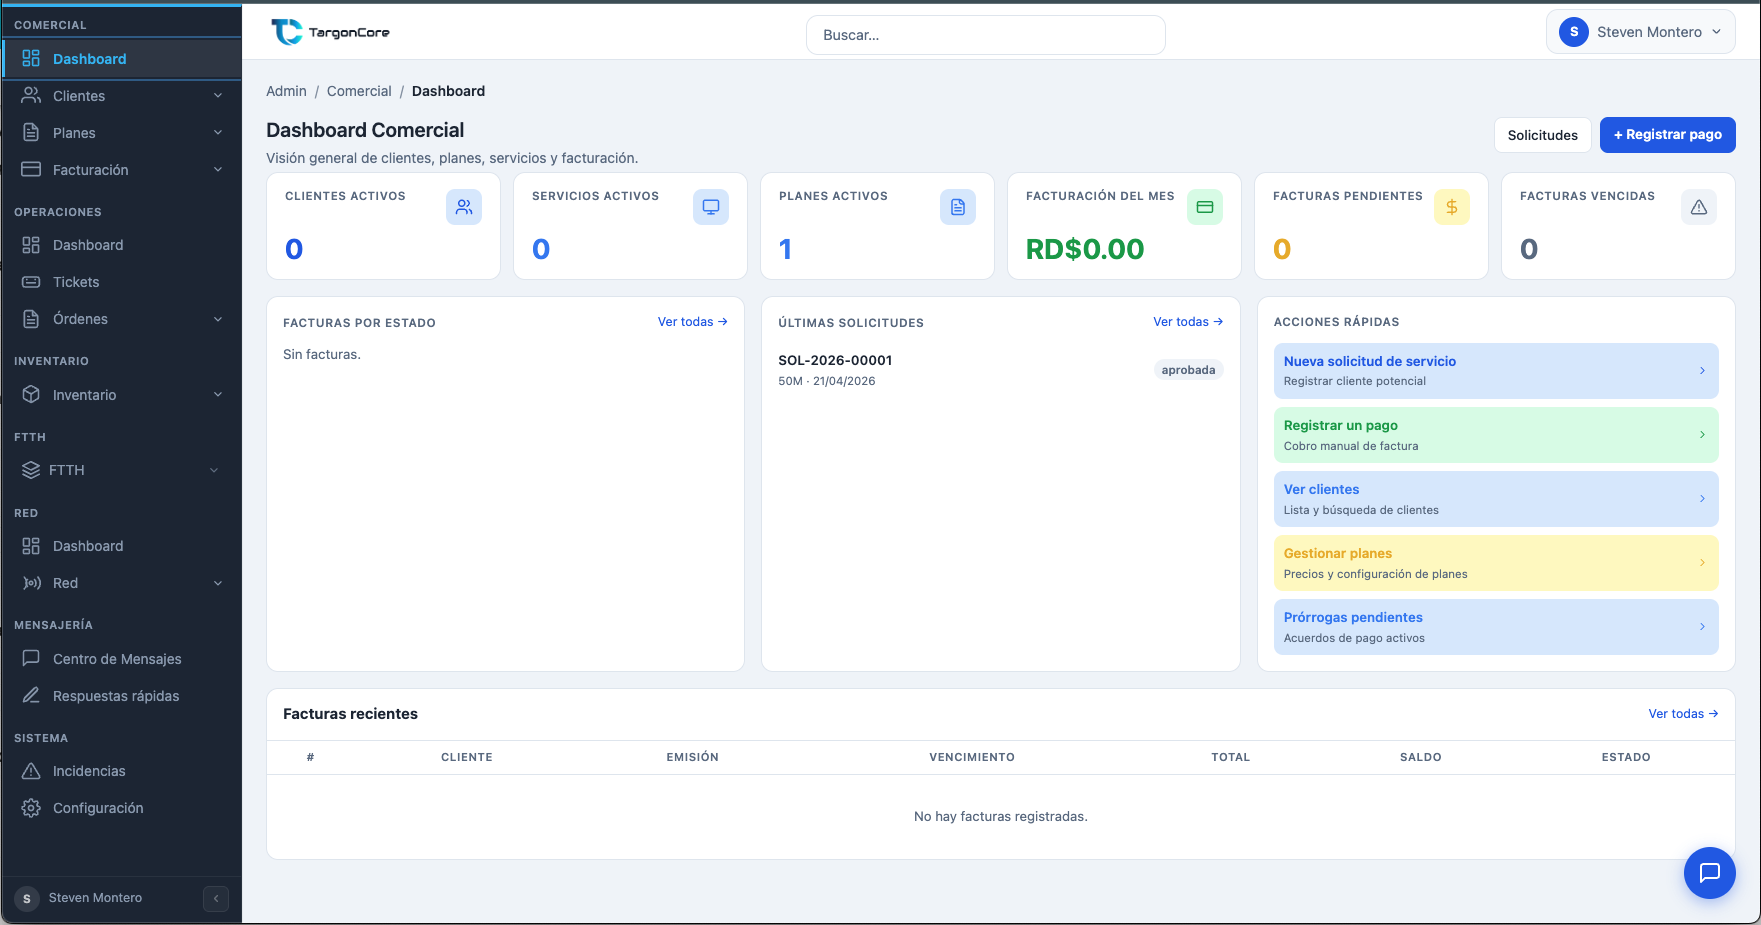This screenshot has width=1761, height=925.
Task: Click the SALDO column header
Action: 1420,757
